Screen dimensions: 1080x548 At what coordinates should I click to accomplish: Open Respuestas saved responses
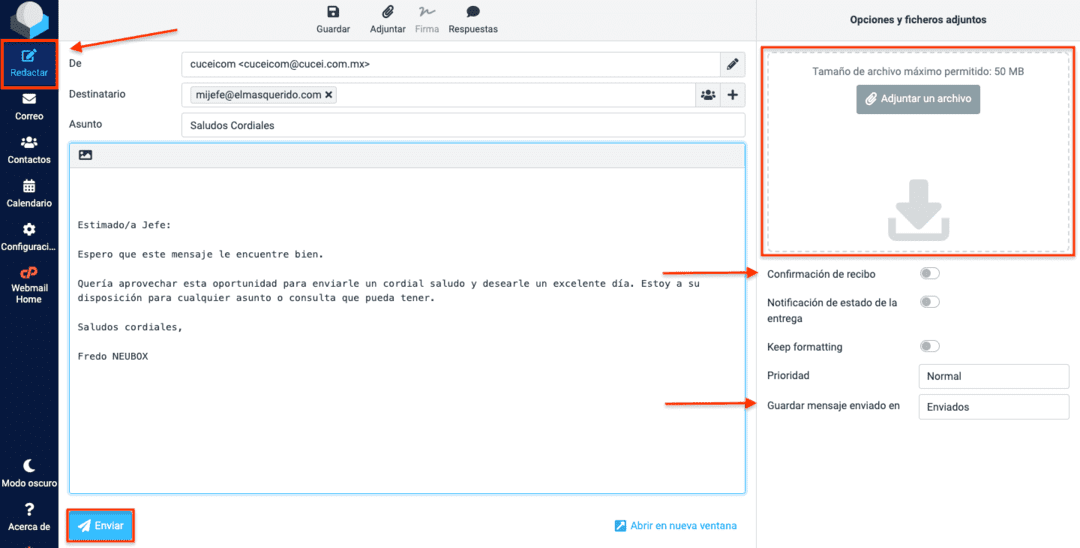tap(473, 20)
